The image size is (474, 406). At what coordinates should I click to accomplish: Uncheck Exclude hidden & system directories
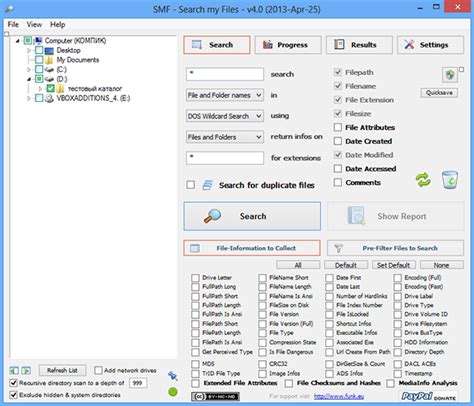(13, 395)
